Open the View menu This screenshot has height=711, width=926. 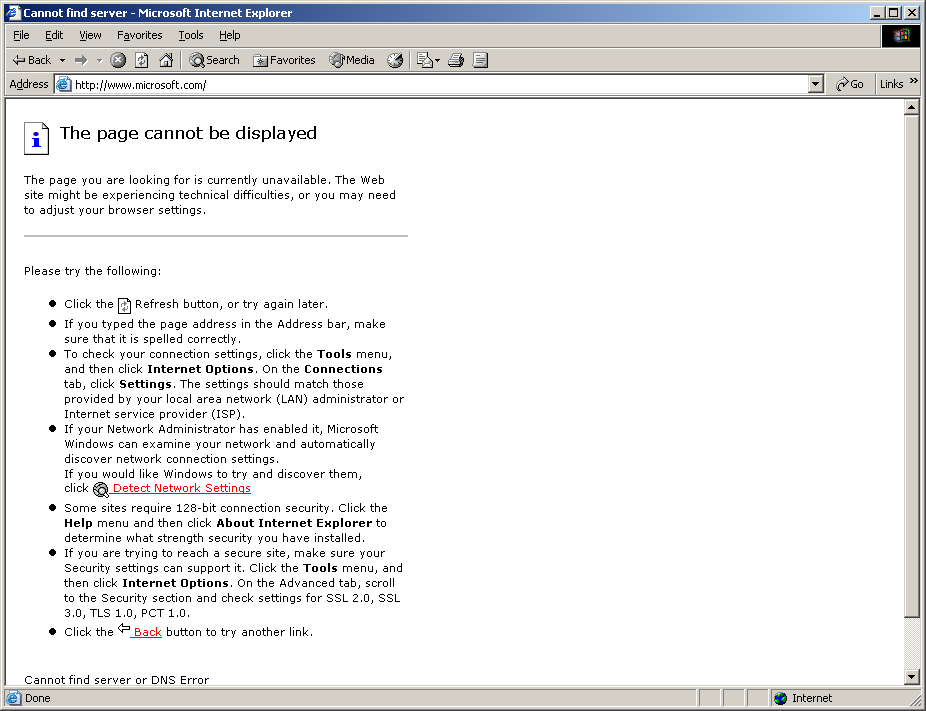90,35
